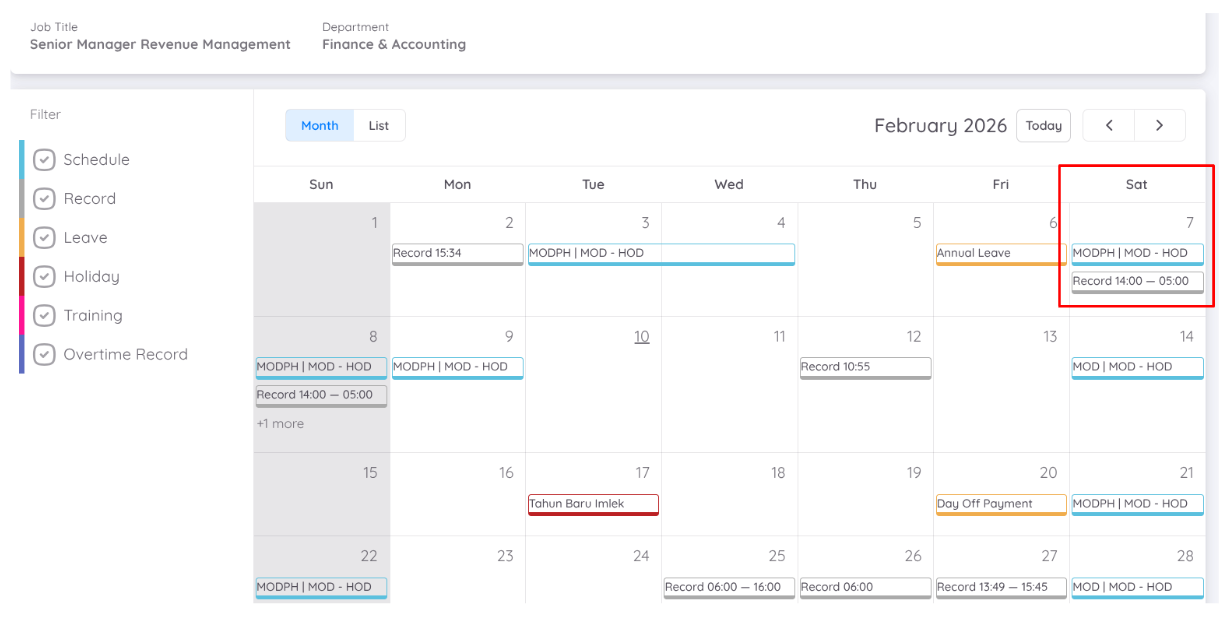Toggle the Training filter
This screenshot has height=637, width=1226.
(x=44, y=315)
